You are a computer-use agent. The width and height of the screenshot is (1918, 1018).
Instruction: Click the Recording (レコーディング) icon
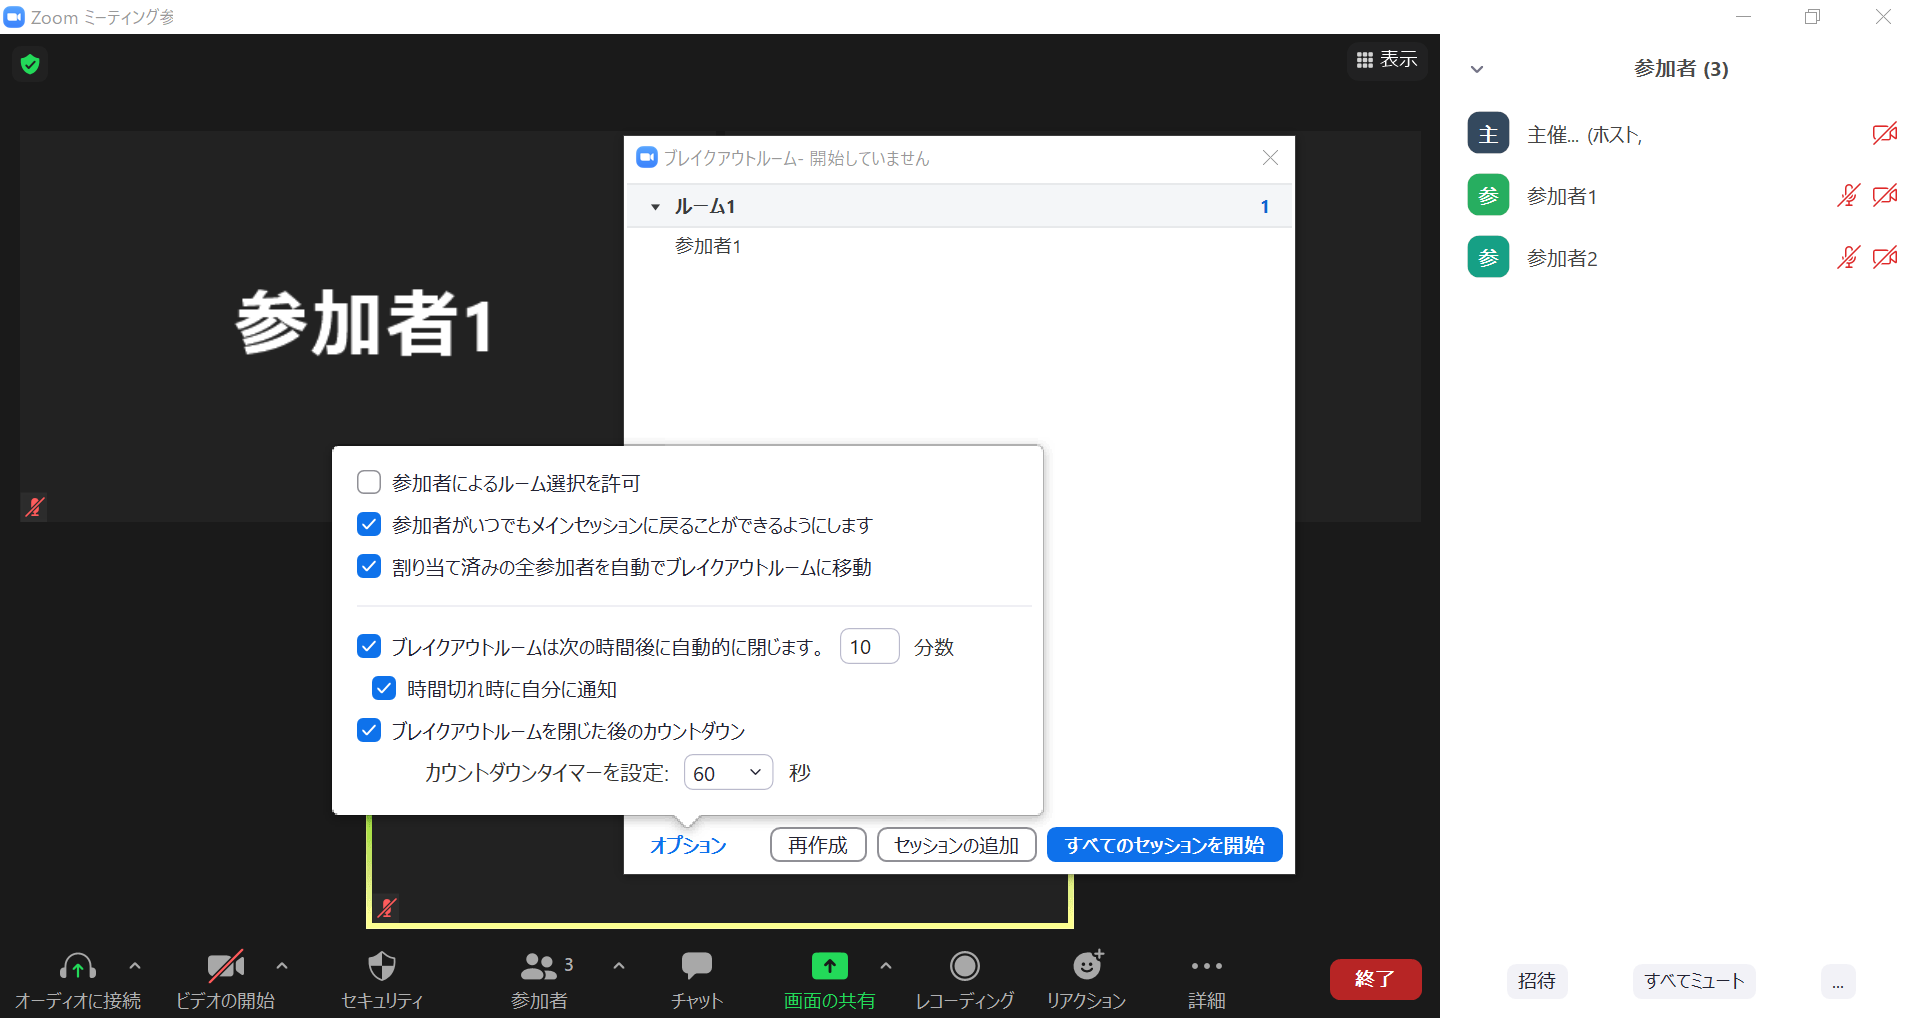coord(964,967)
